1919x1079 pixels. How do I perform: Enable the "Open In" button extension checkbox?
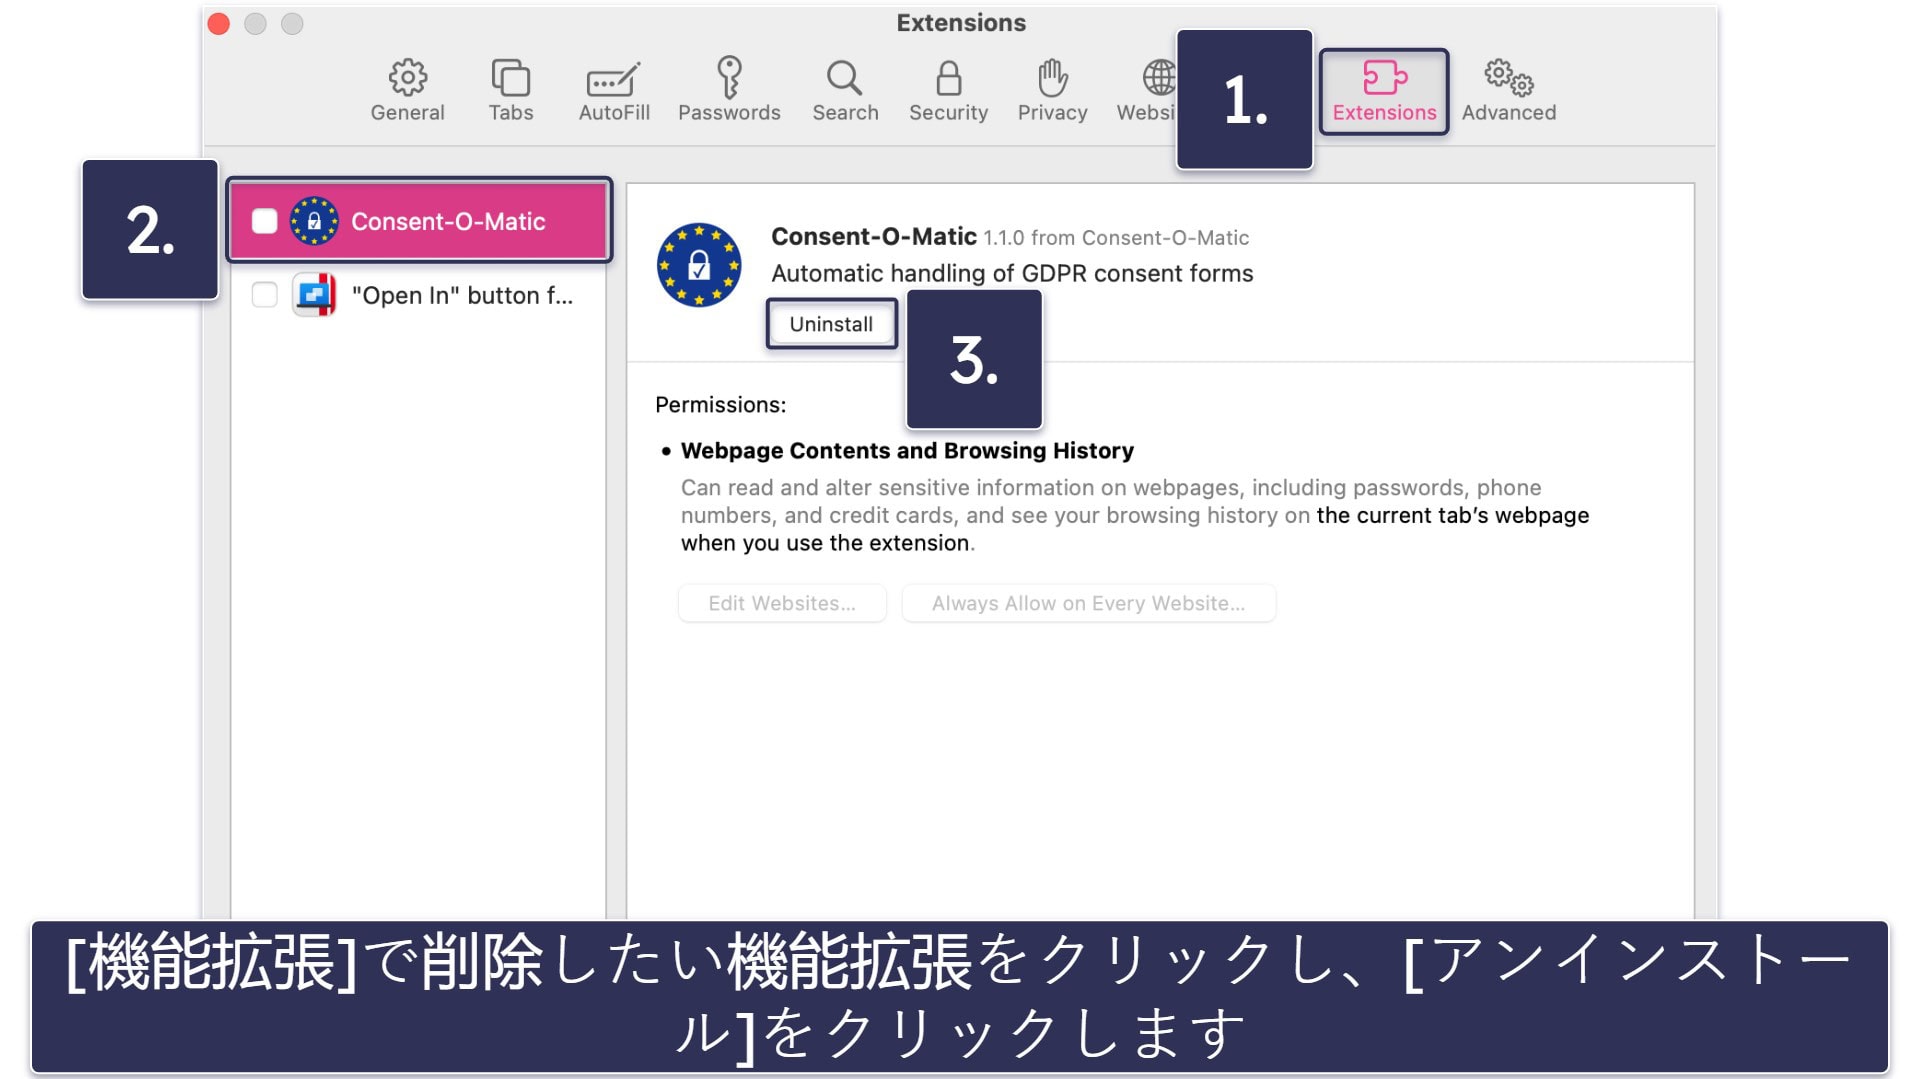[264, 295]
